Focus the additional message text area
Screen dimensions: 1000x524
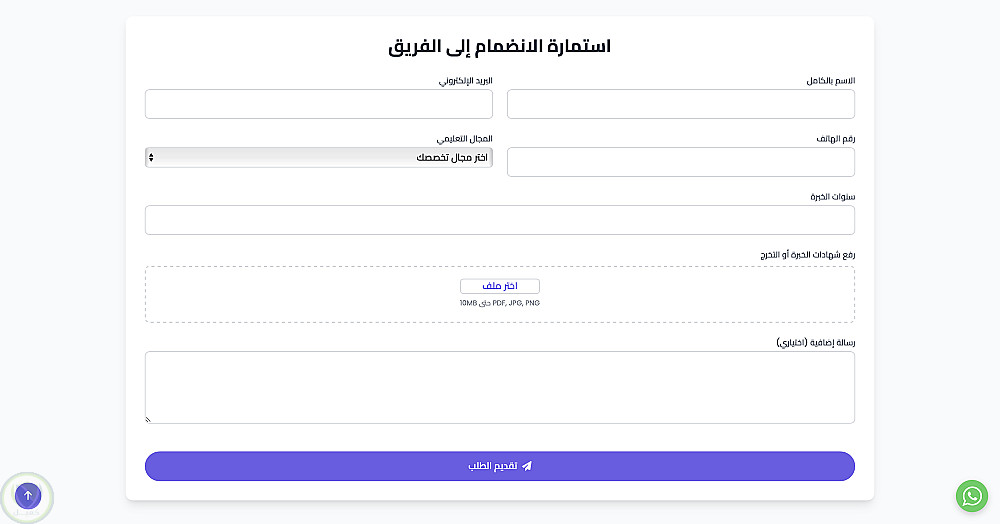[x=500, y=387]
